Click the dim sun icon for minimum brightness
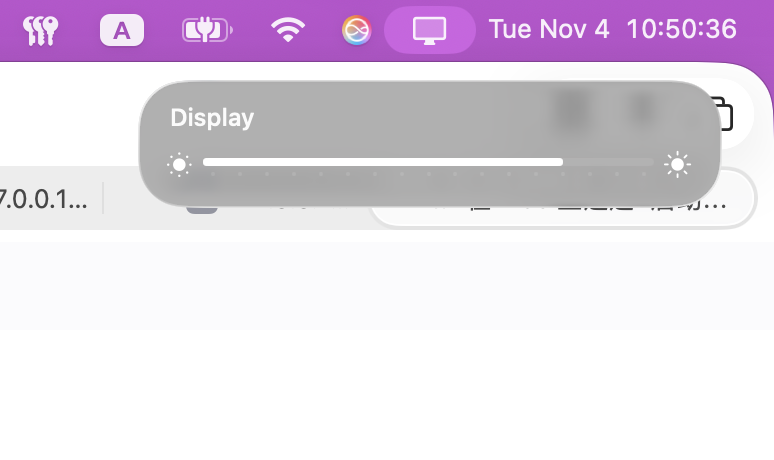 click(x=179, y=164)
